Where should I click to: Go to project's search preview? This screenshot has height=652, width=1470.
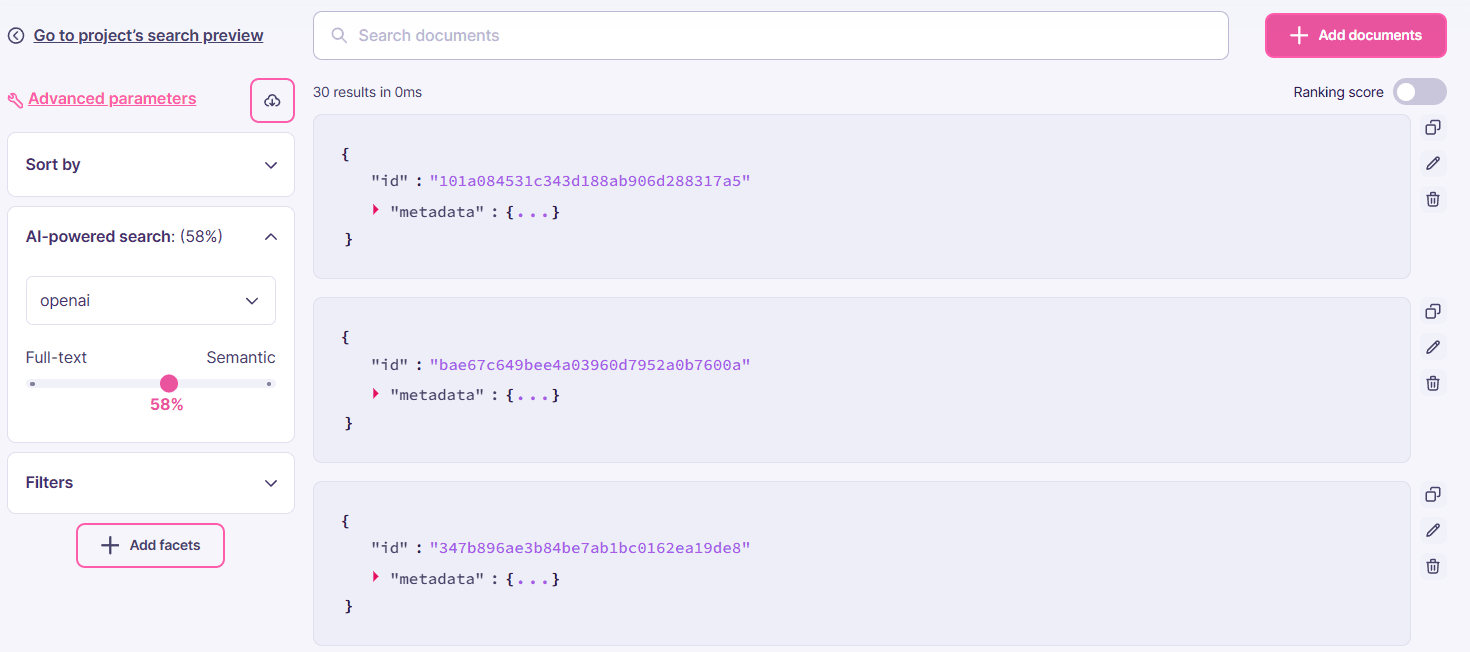coord(148,36)
